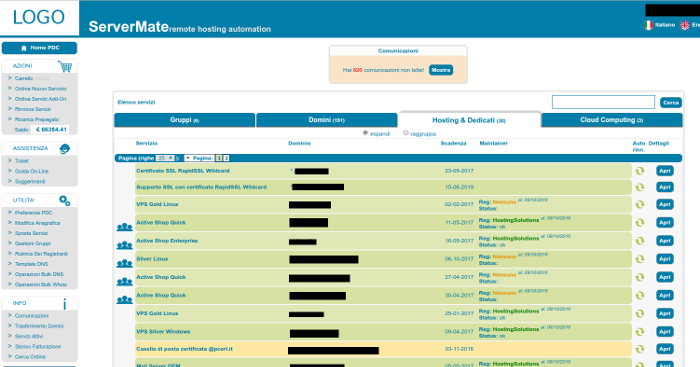Click the Home PDC button
Viewport: 700px width, 367px height.
[39, 48]
